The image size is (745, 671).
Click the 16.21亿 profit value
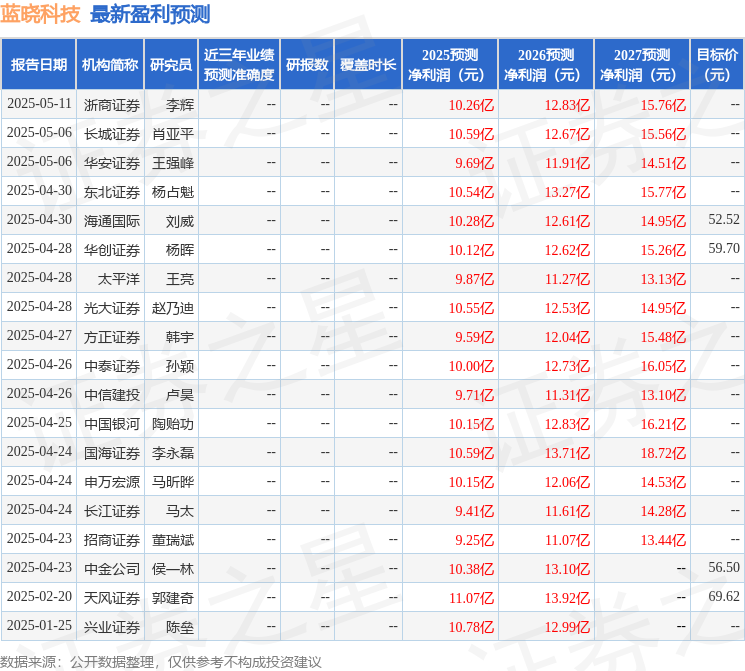pyautogui.click(x=663, y=424)
